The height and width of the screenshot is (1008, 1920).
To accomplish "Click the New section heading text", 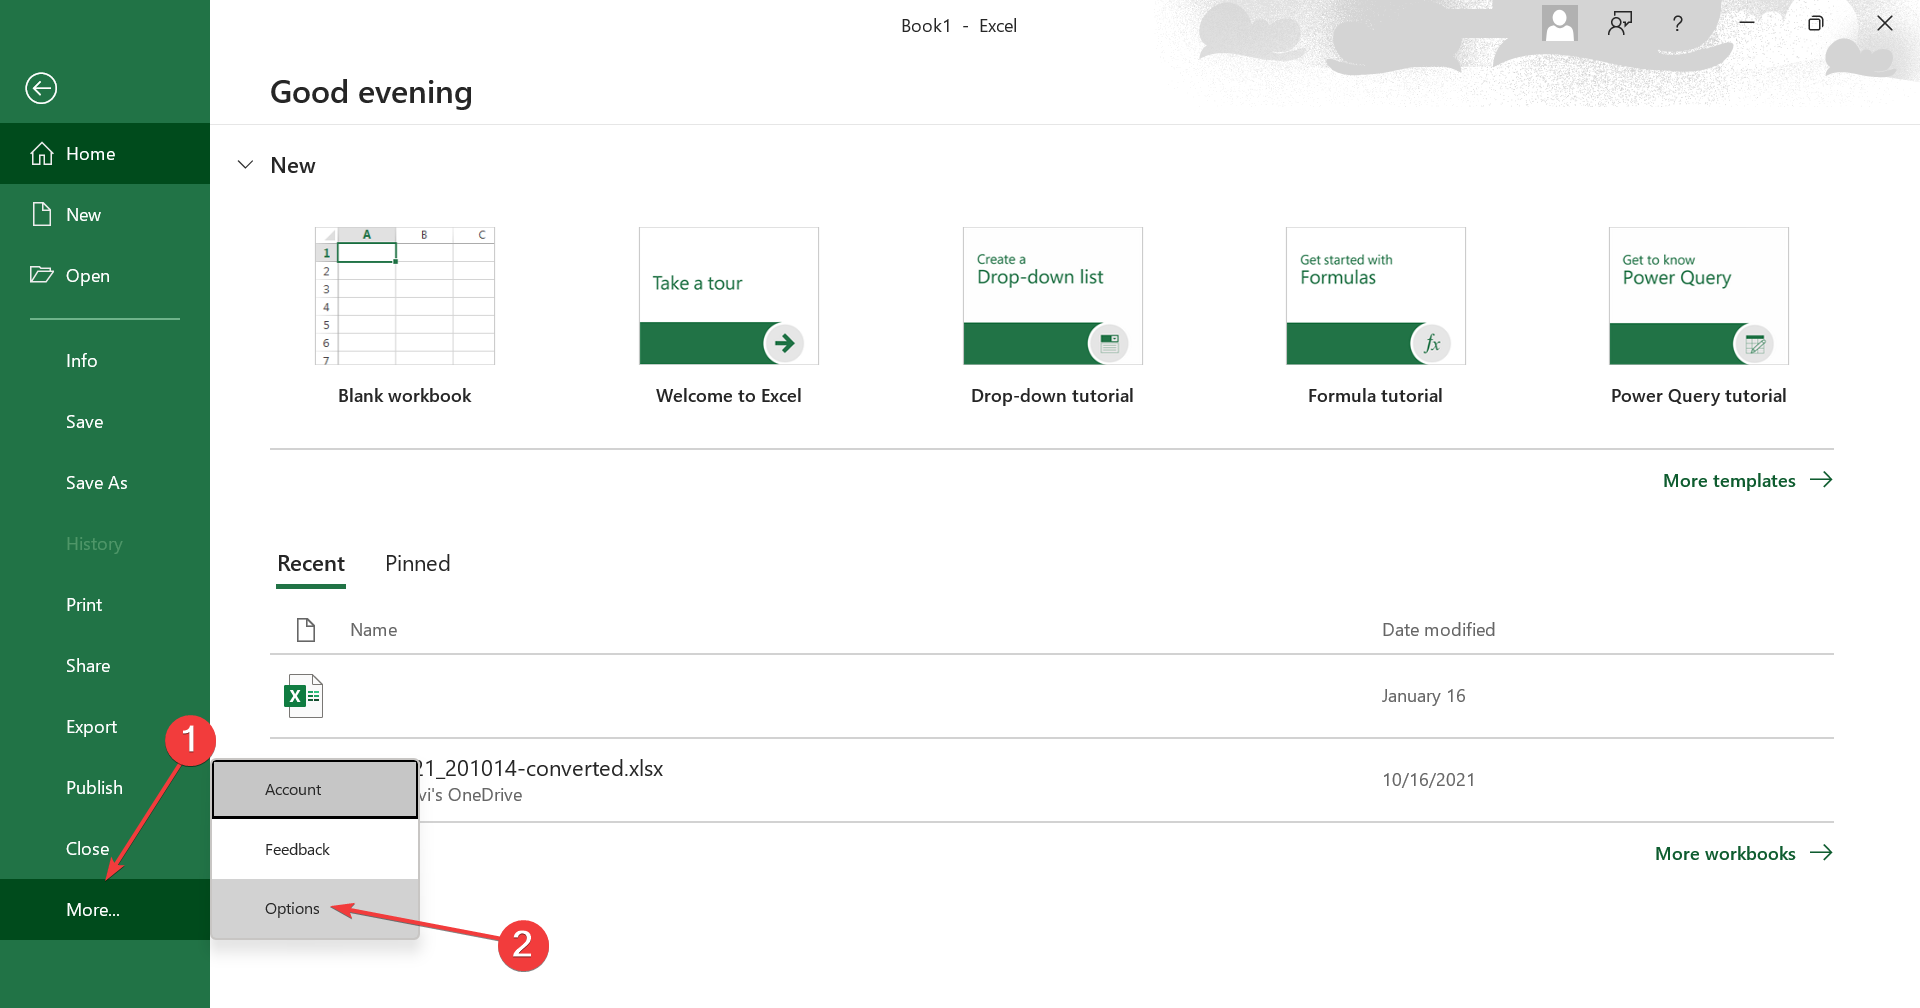I will 293,165.
